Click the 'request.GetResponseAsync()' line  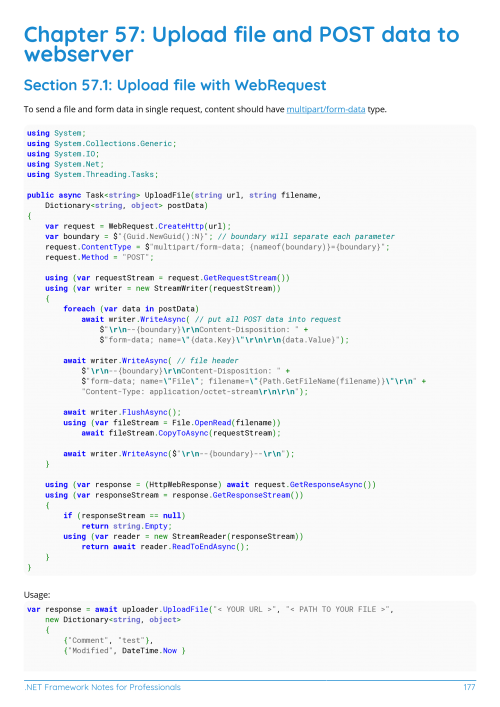(210, 485)
